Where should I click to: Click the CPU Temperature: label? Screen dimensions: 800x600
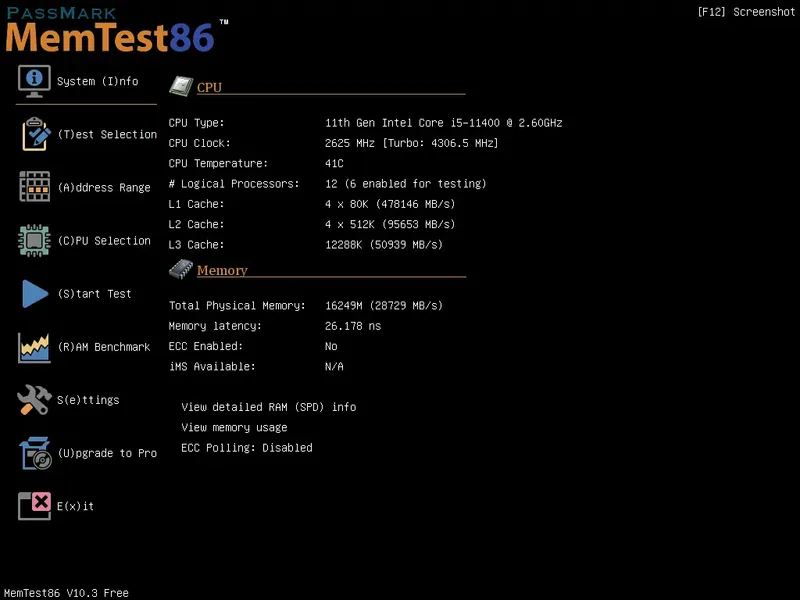pyautogui.click(x=218, y=164)
